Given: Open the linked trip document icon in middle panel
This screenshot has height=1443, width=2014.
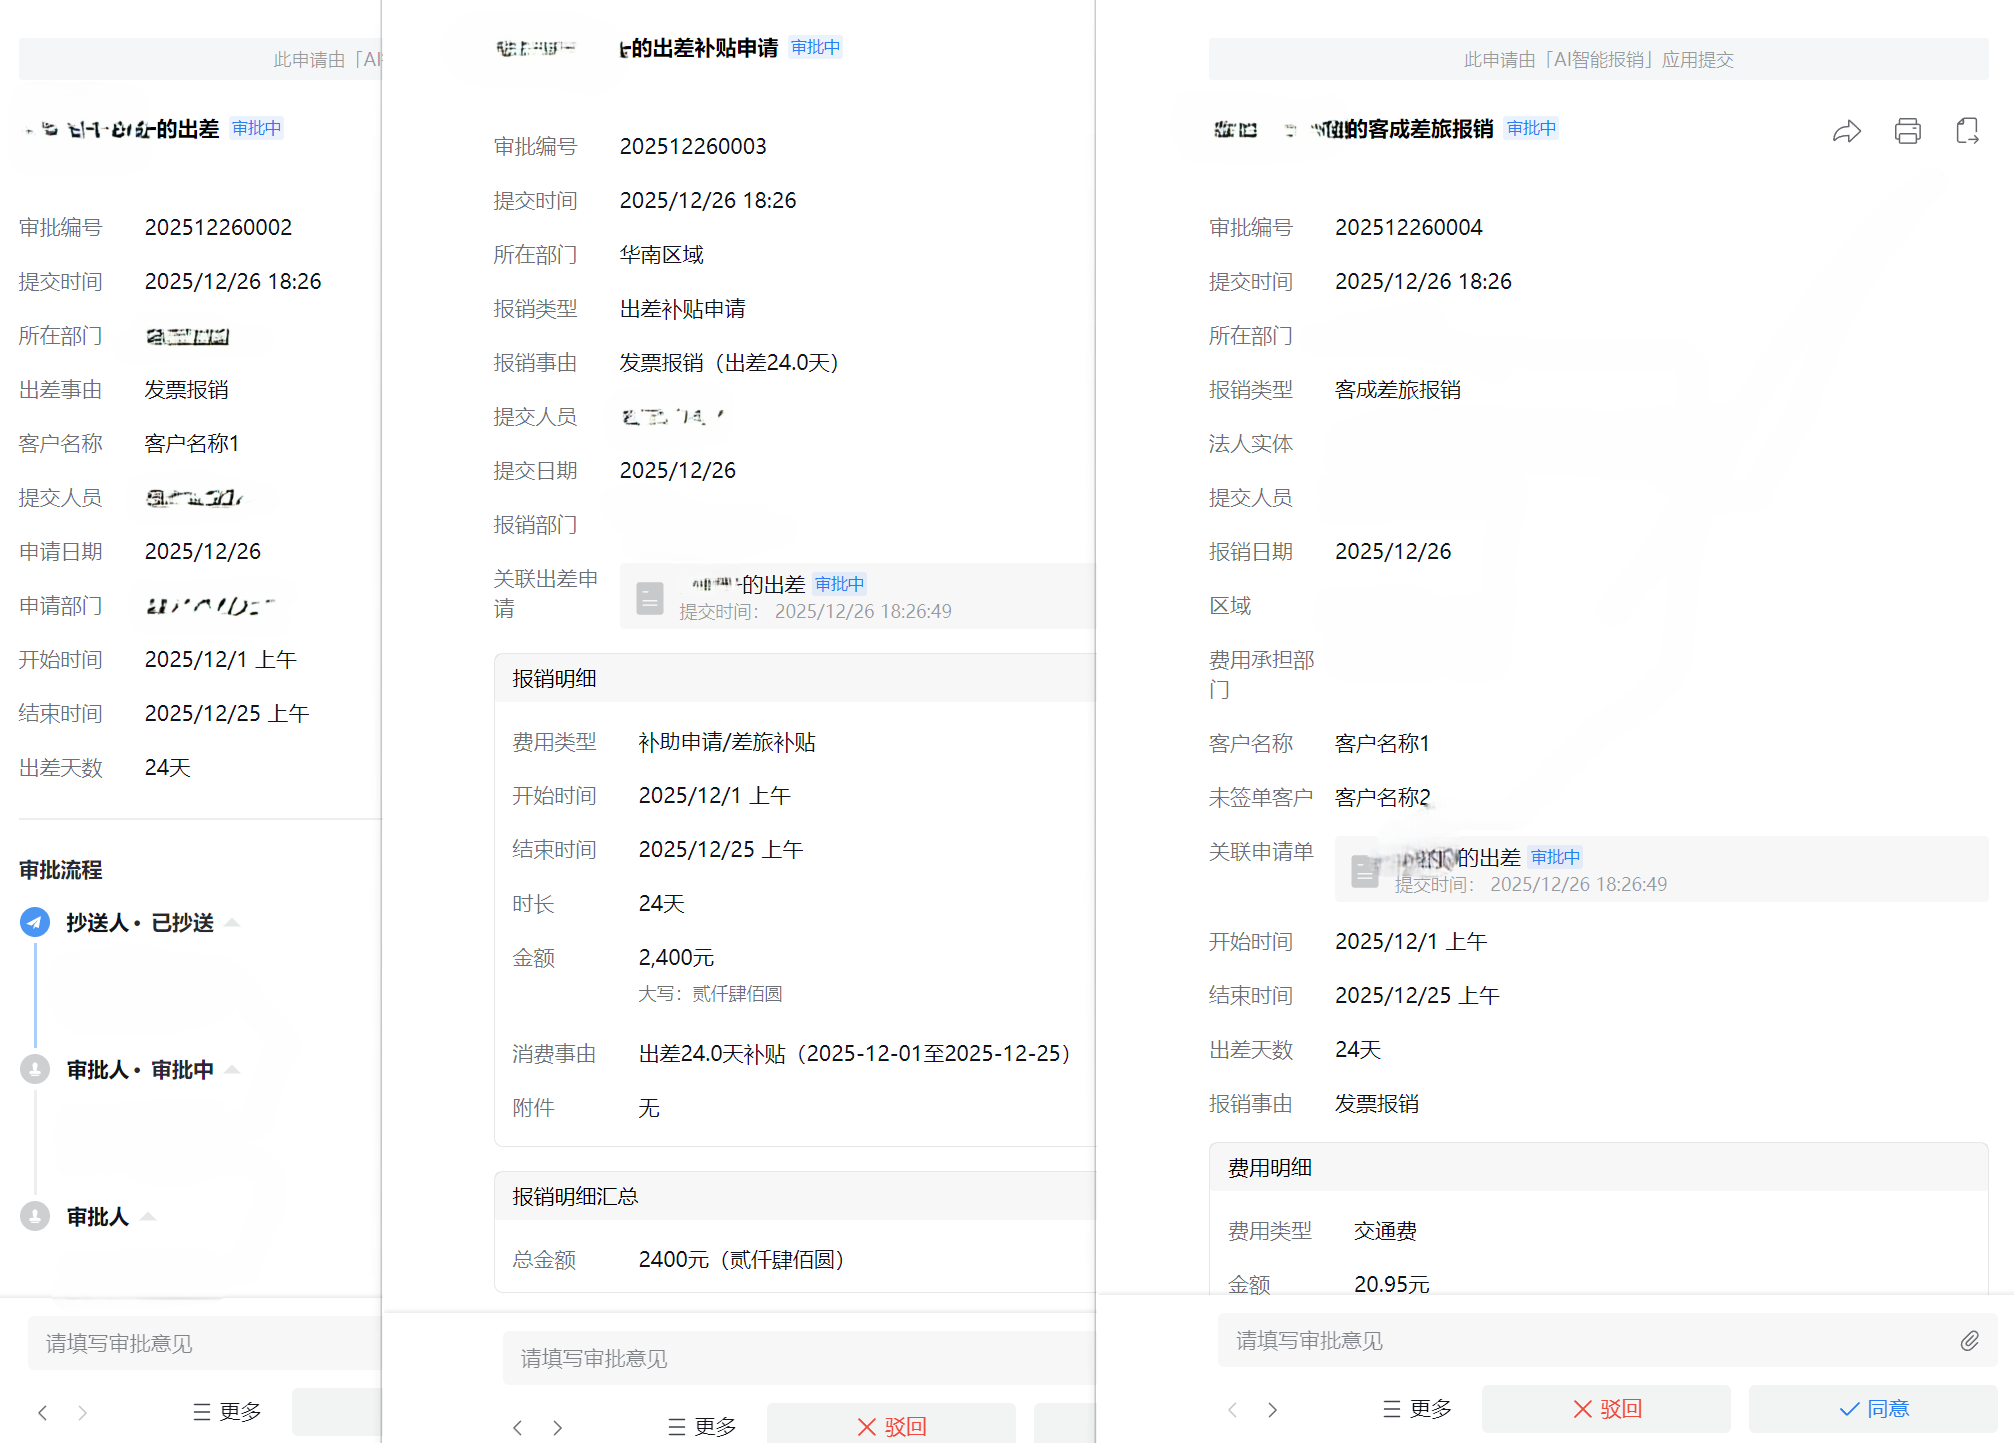Looking at the screenshot, I should [650, 597].
